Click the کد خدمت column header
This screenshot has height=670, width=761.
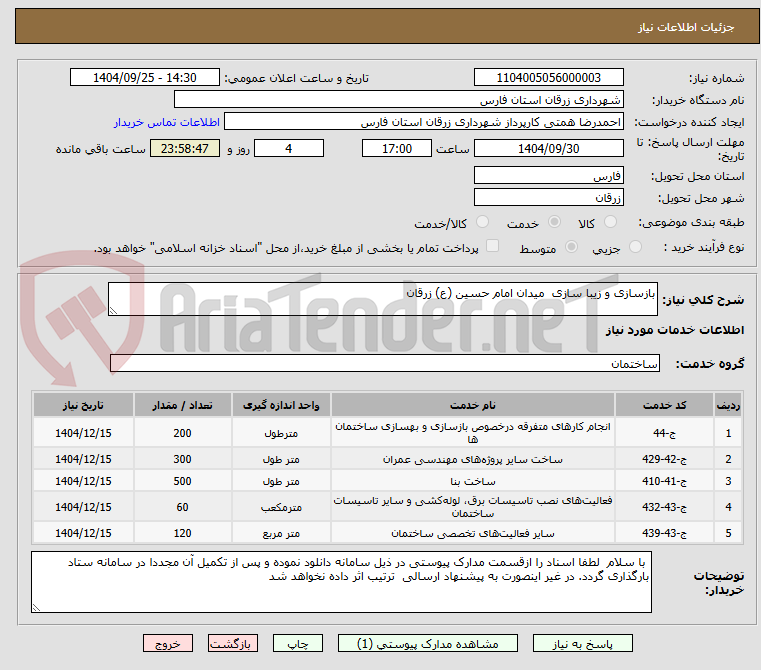coord(664,405)
